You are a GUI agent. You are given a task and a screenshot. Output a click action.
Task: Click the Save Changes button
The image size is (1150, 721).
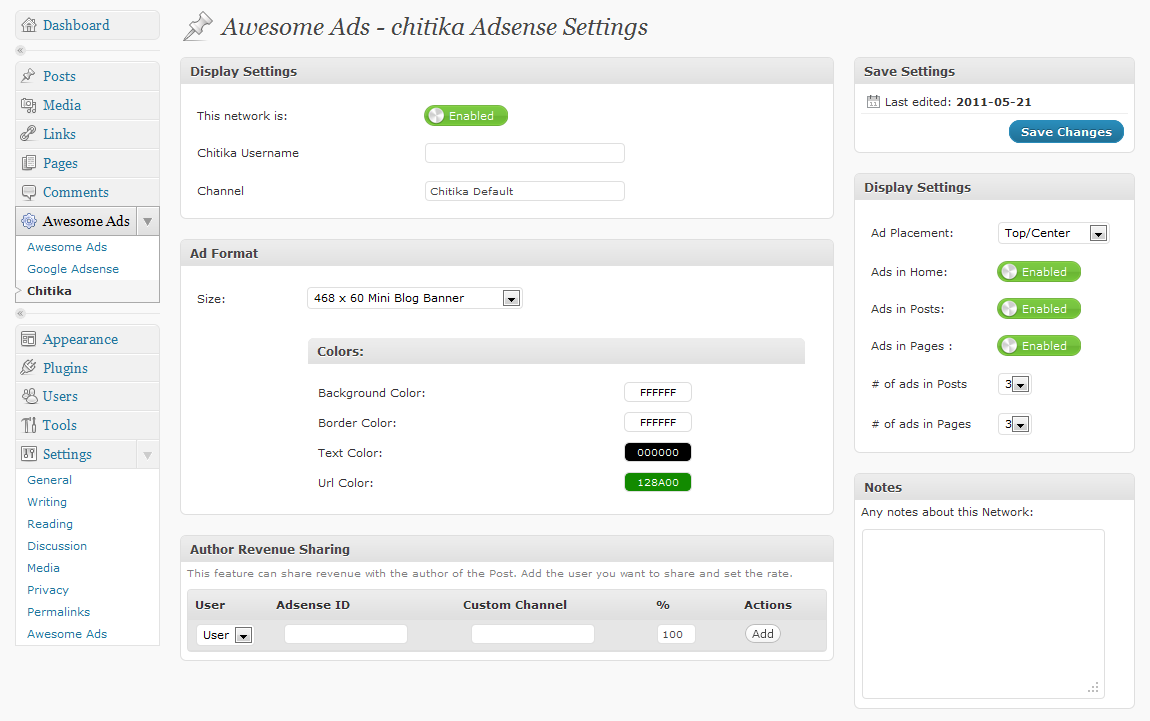1066,132
